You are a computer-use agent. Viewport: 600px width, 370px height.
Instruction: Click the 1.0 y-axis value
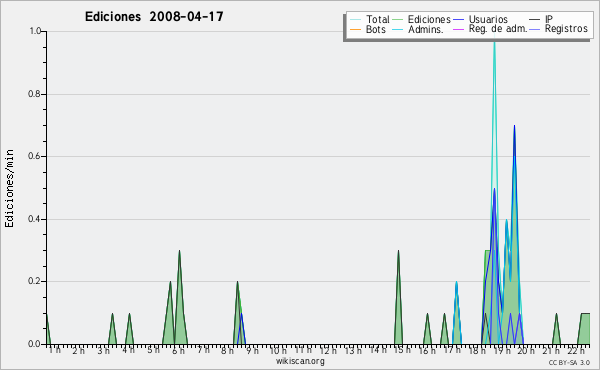pyautogui.click(x=35, y=31)
